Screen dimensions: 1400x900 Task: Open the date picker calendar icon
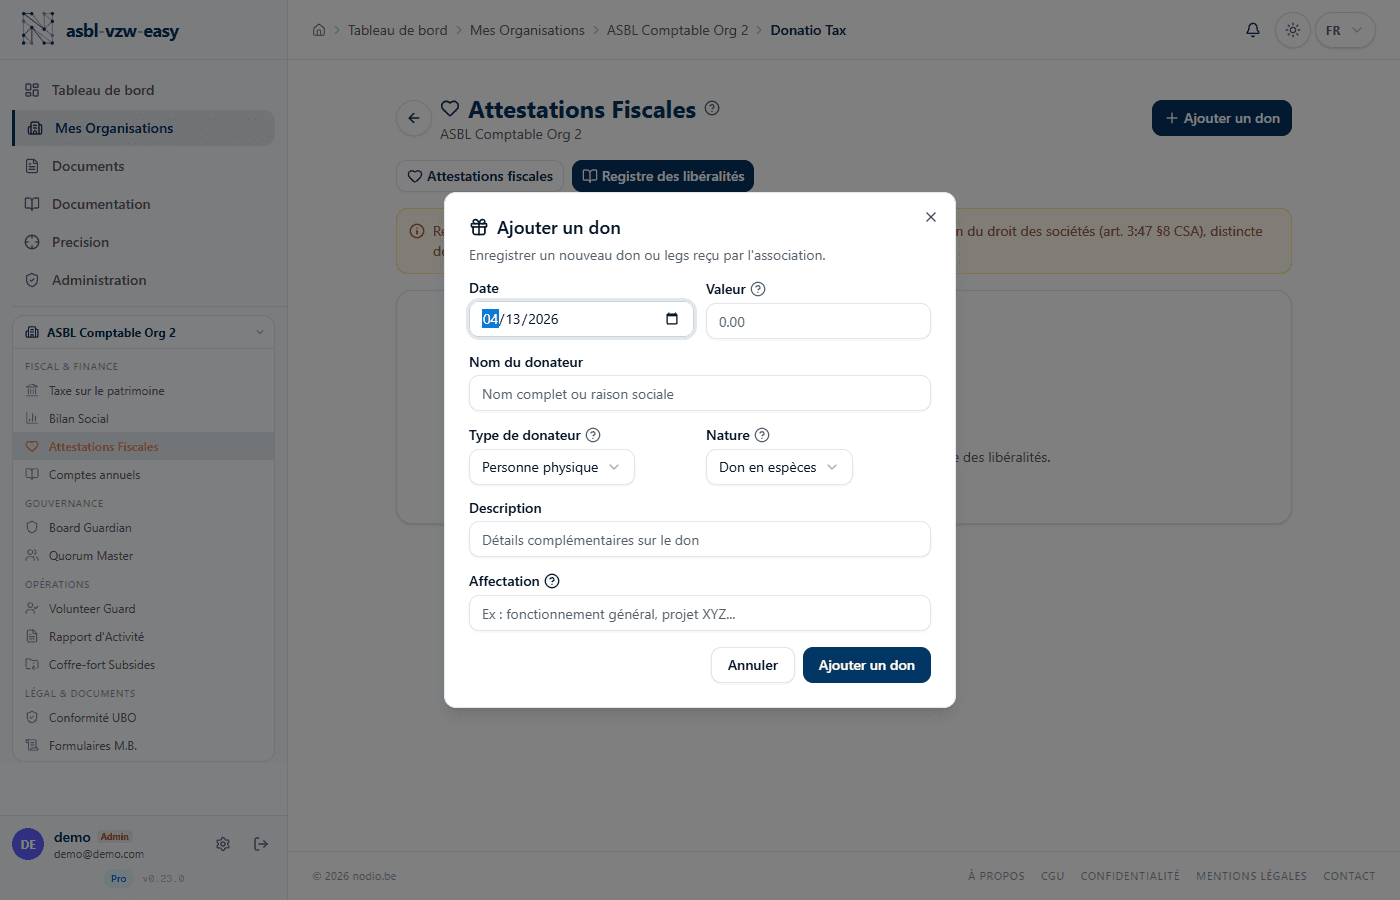point(672,319)
